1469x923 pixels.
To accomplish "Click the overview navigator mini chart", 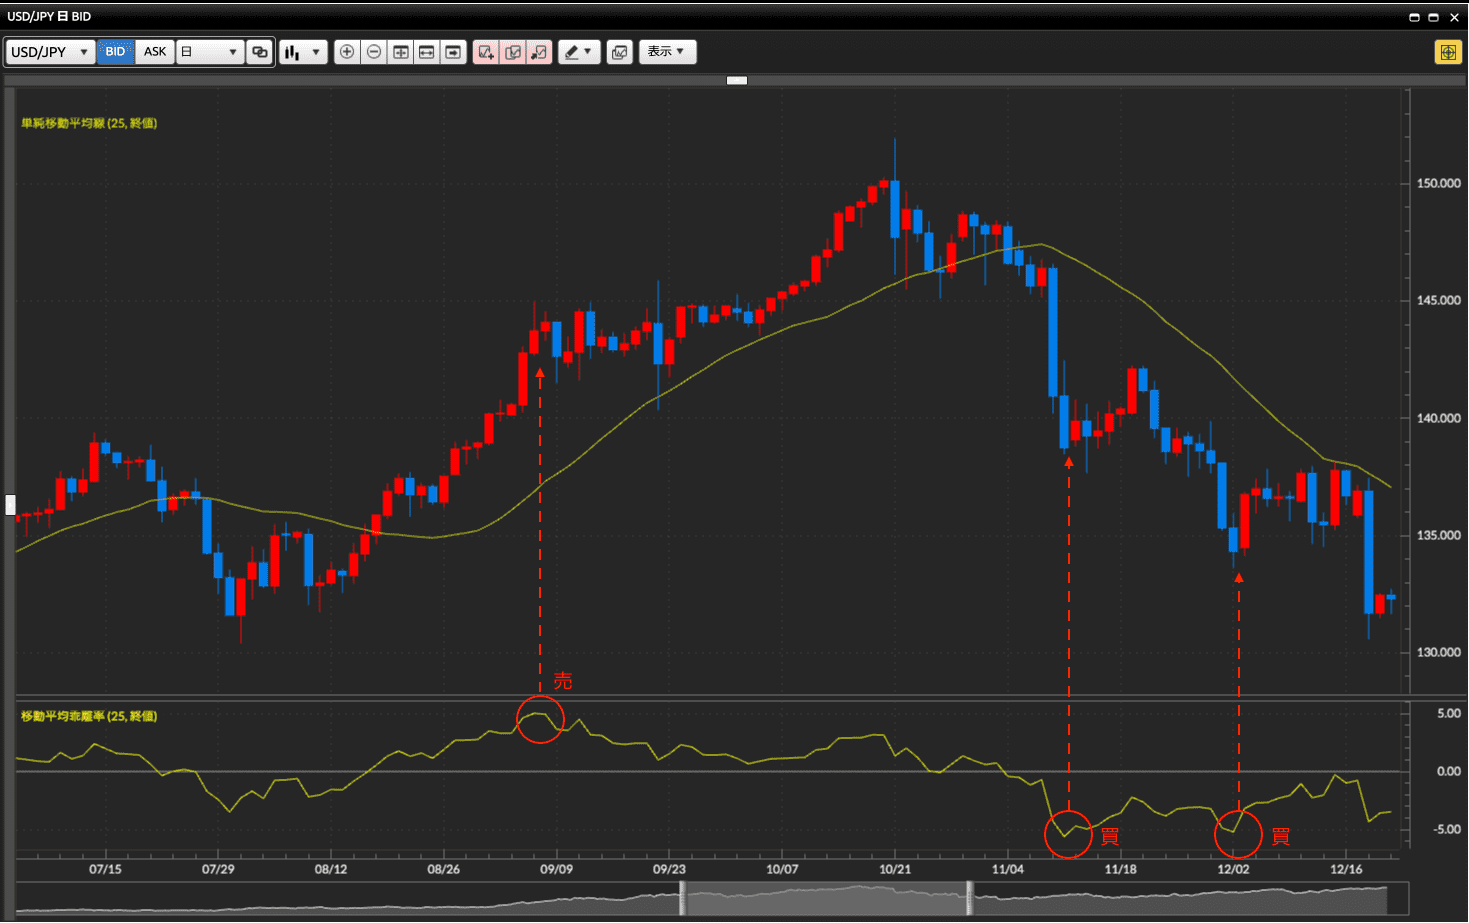I will tap(712, 898).
